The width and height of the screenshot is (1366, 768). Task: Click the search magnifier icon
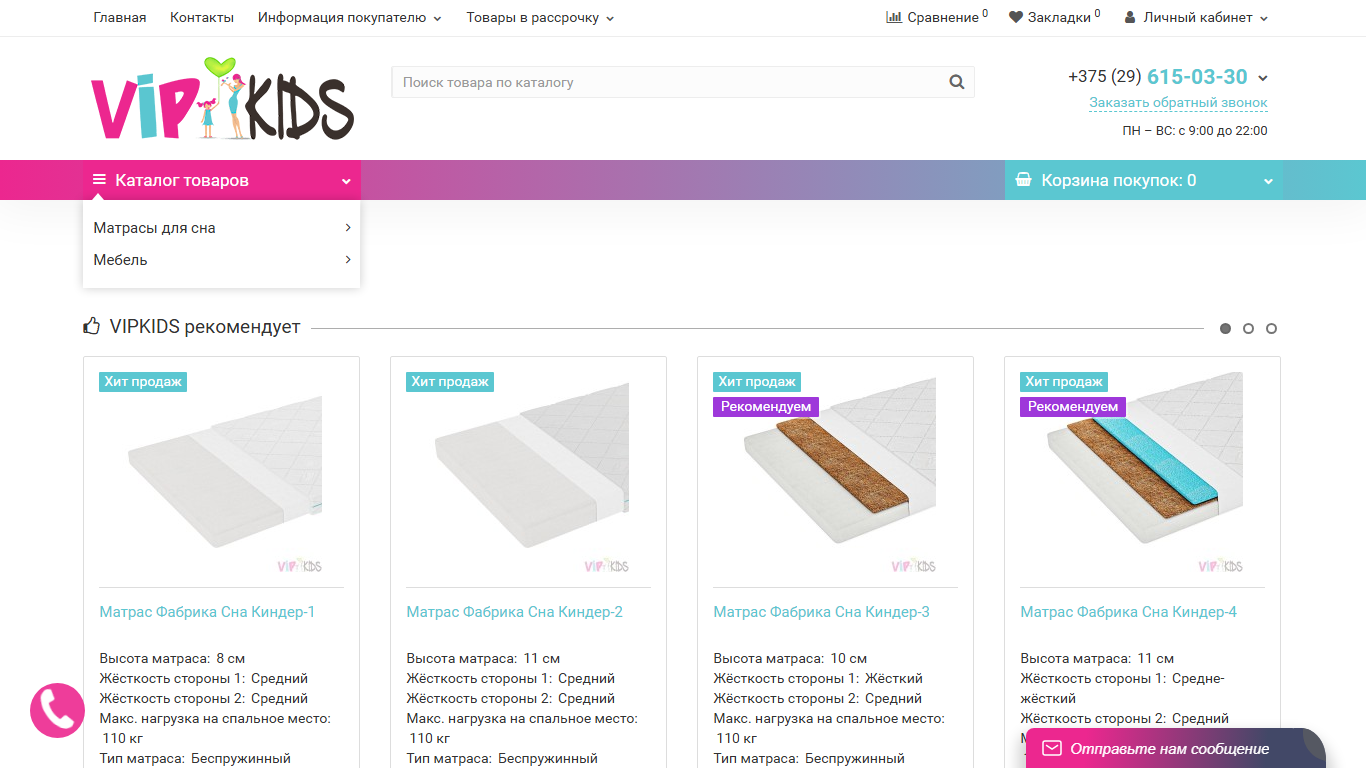click(957, 83)
